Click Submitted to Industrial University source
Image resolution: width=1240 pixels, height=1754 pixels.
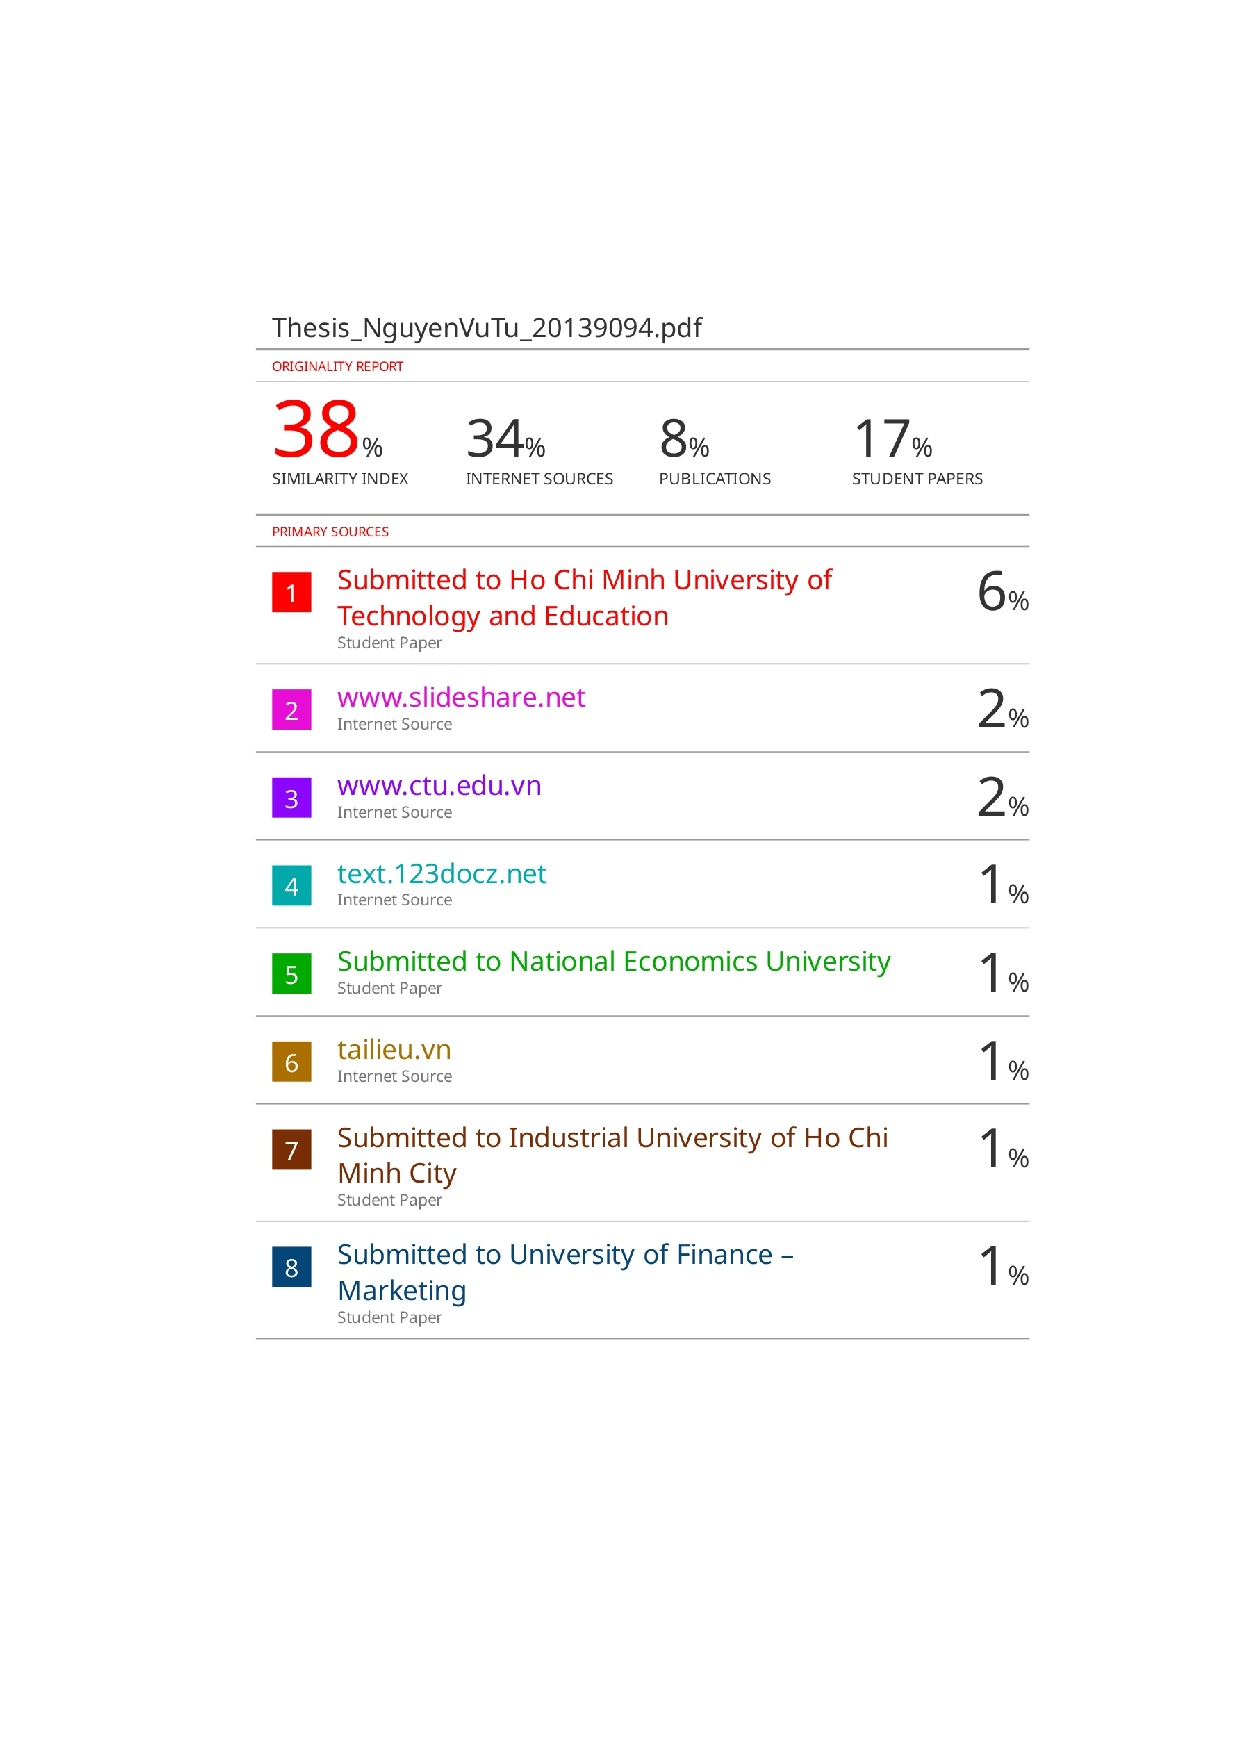pyautogui.click(x=612, y=1155)
